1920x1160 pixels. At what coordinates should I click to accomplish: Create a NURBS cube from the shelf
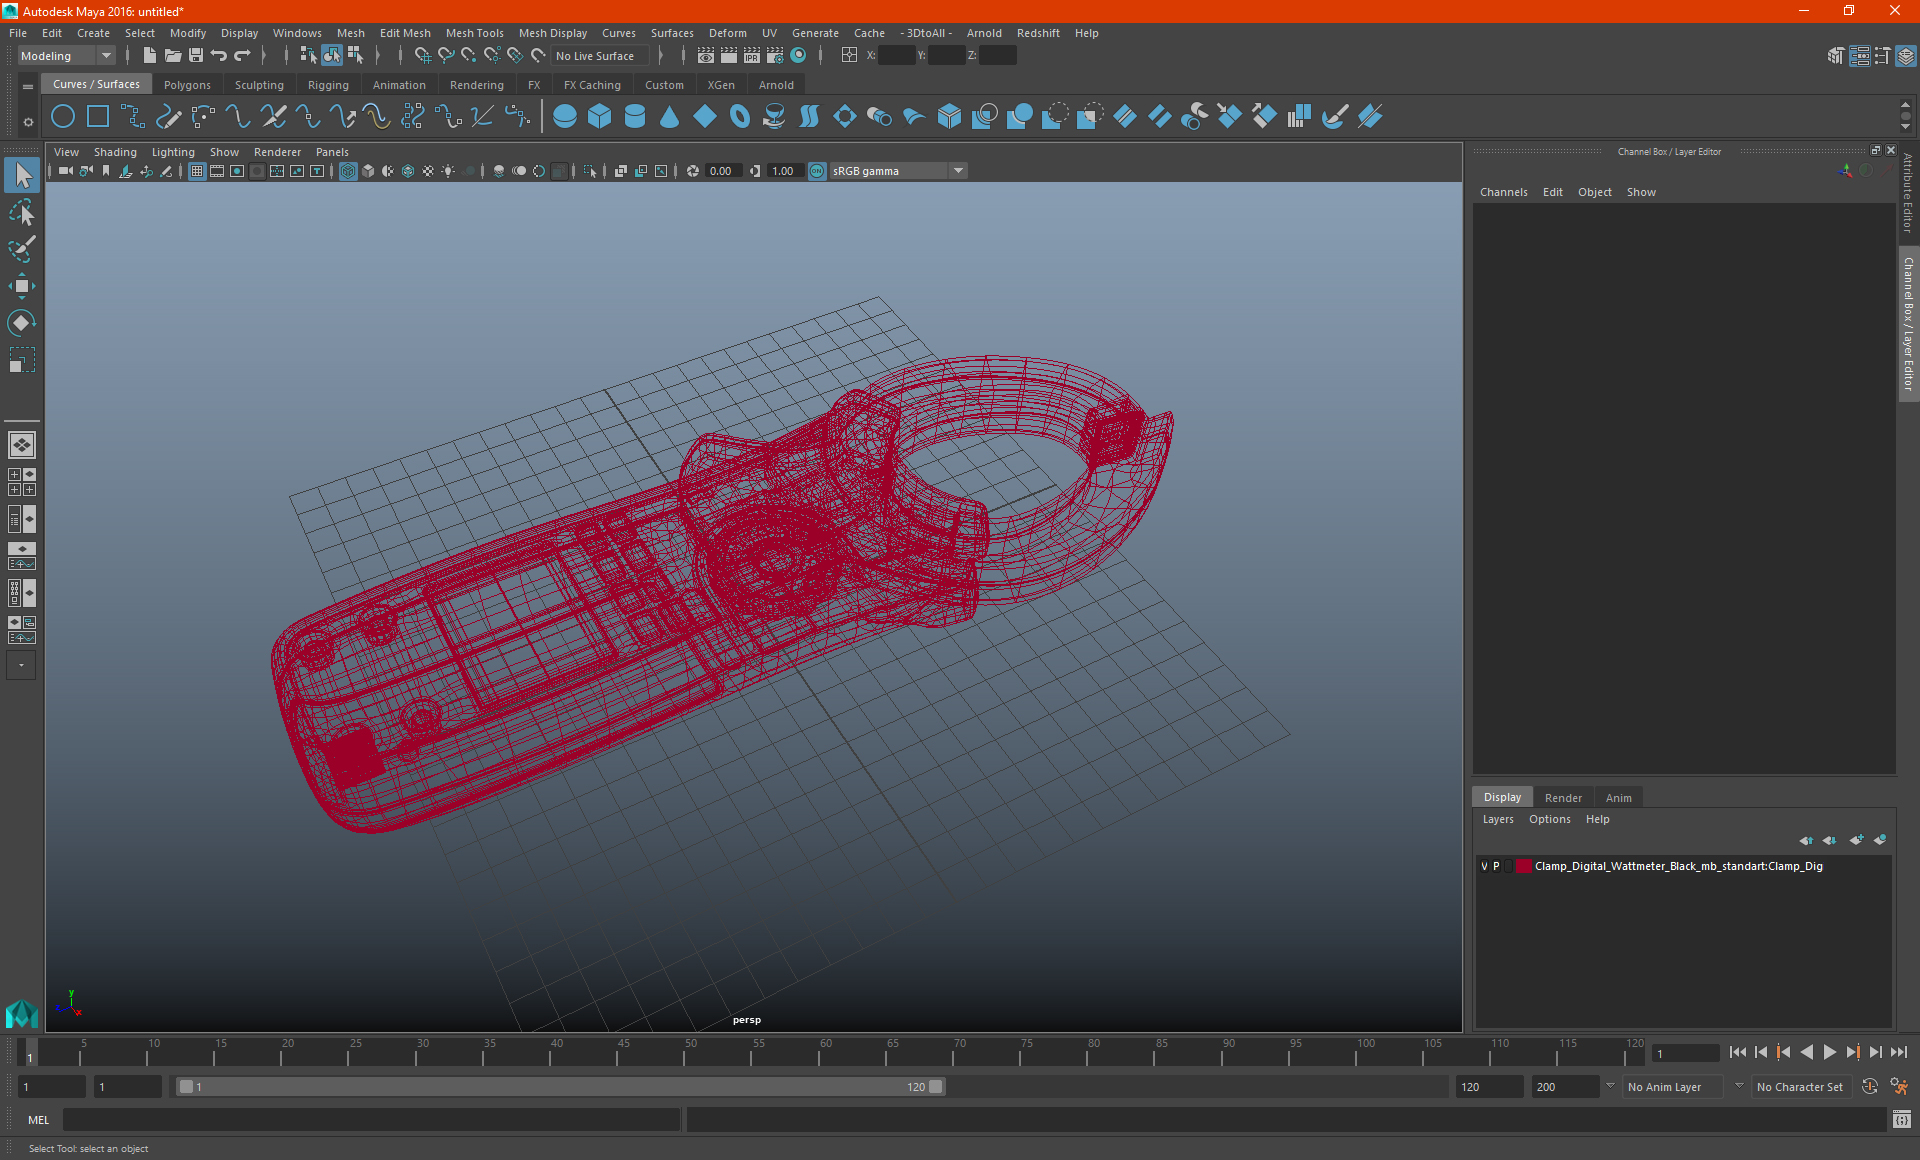coord(599,117)
